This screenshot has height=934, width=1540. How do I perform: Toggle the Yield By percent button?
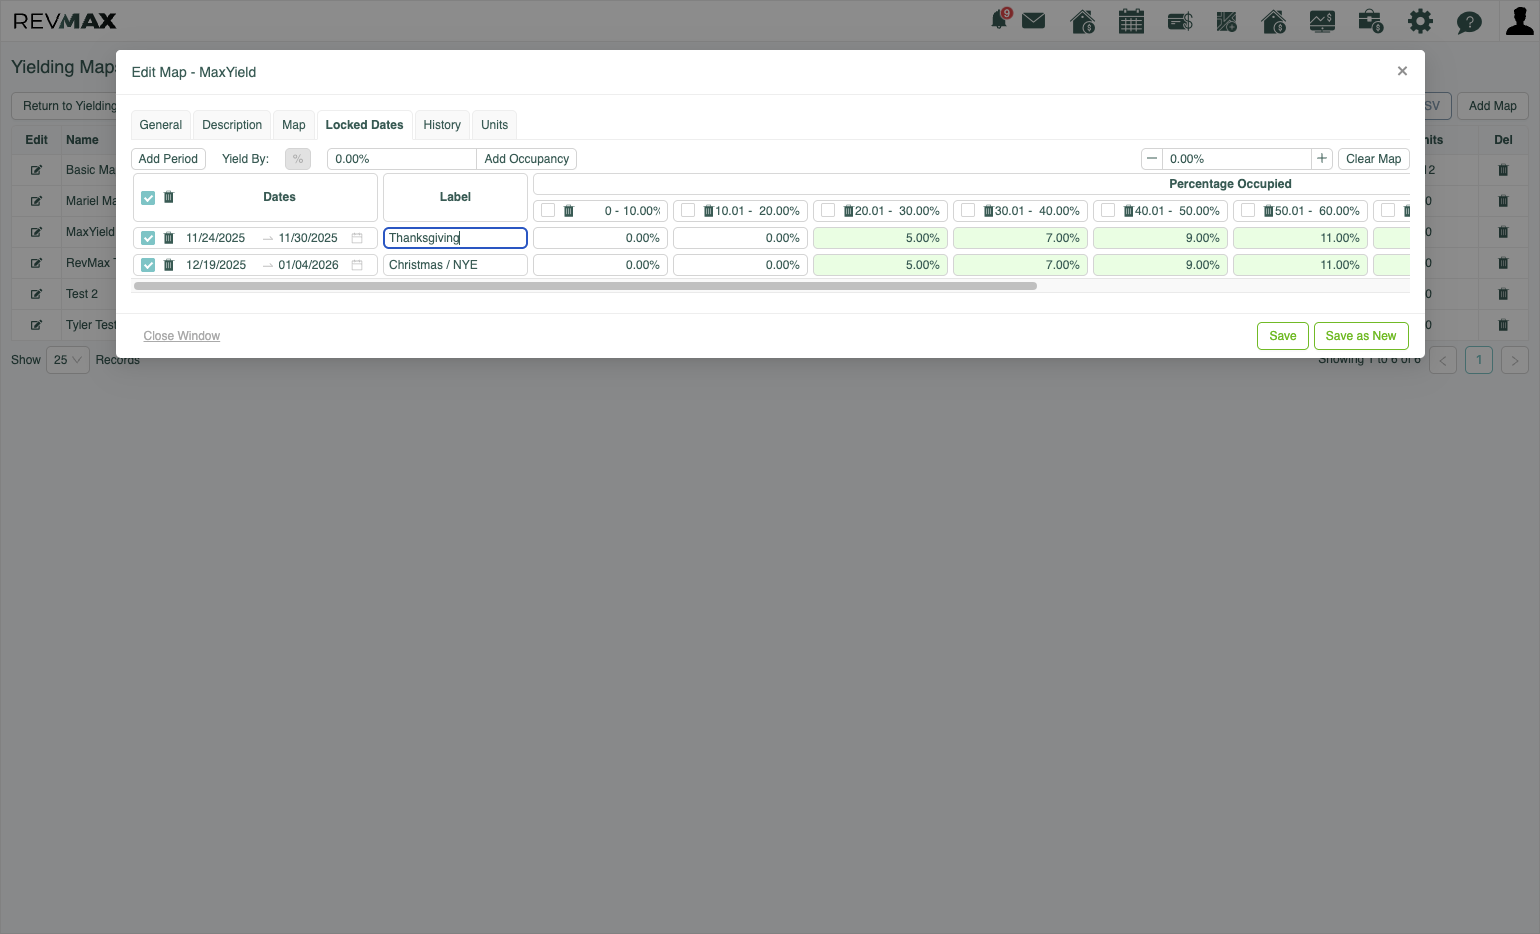click(x=298, y=159)
